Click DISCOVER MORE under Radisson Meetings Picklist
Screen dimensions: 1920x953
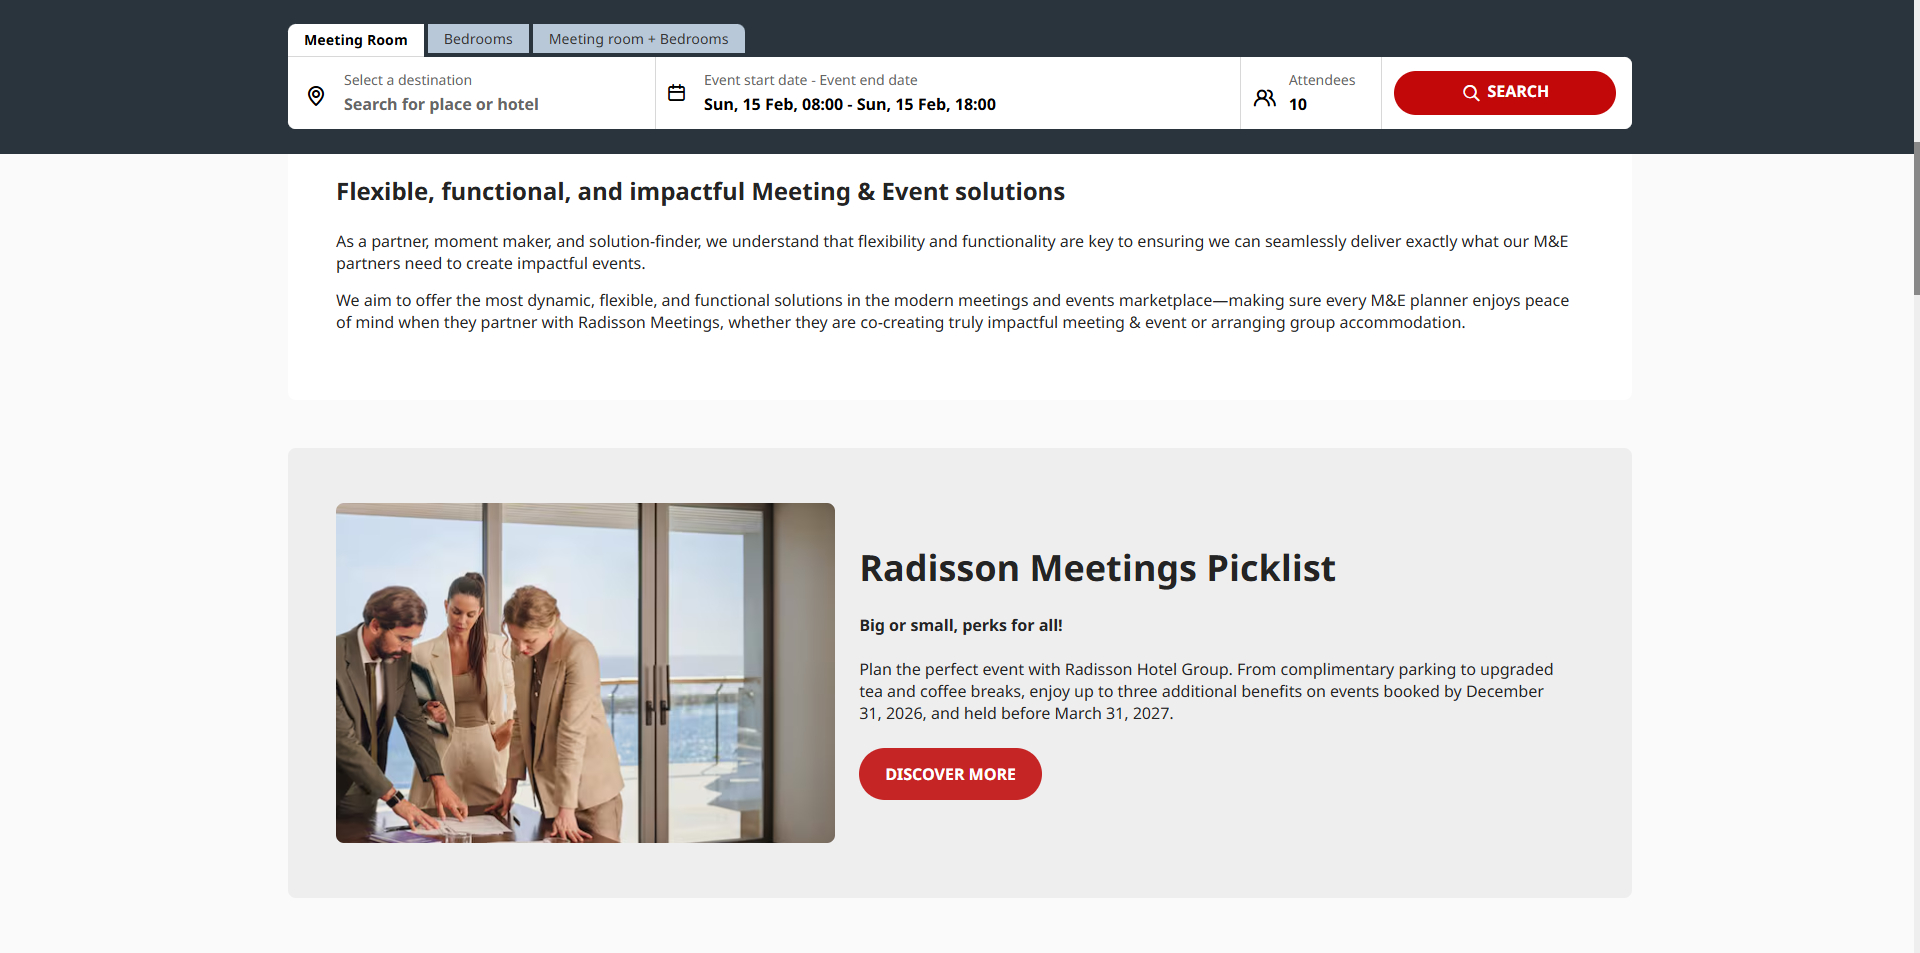pyautogui.click(x=949, y=773)
